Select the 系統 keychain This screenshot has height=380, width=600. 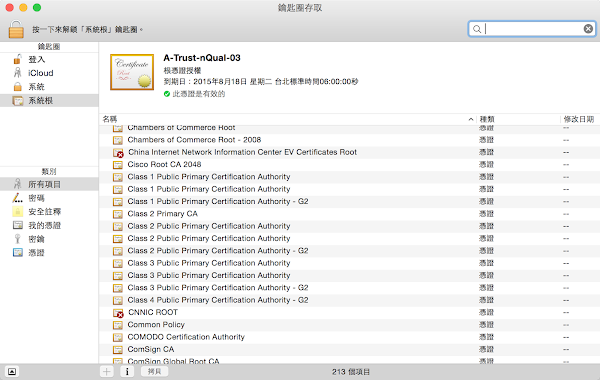click(x=49, y=87)
